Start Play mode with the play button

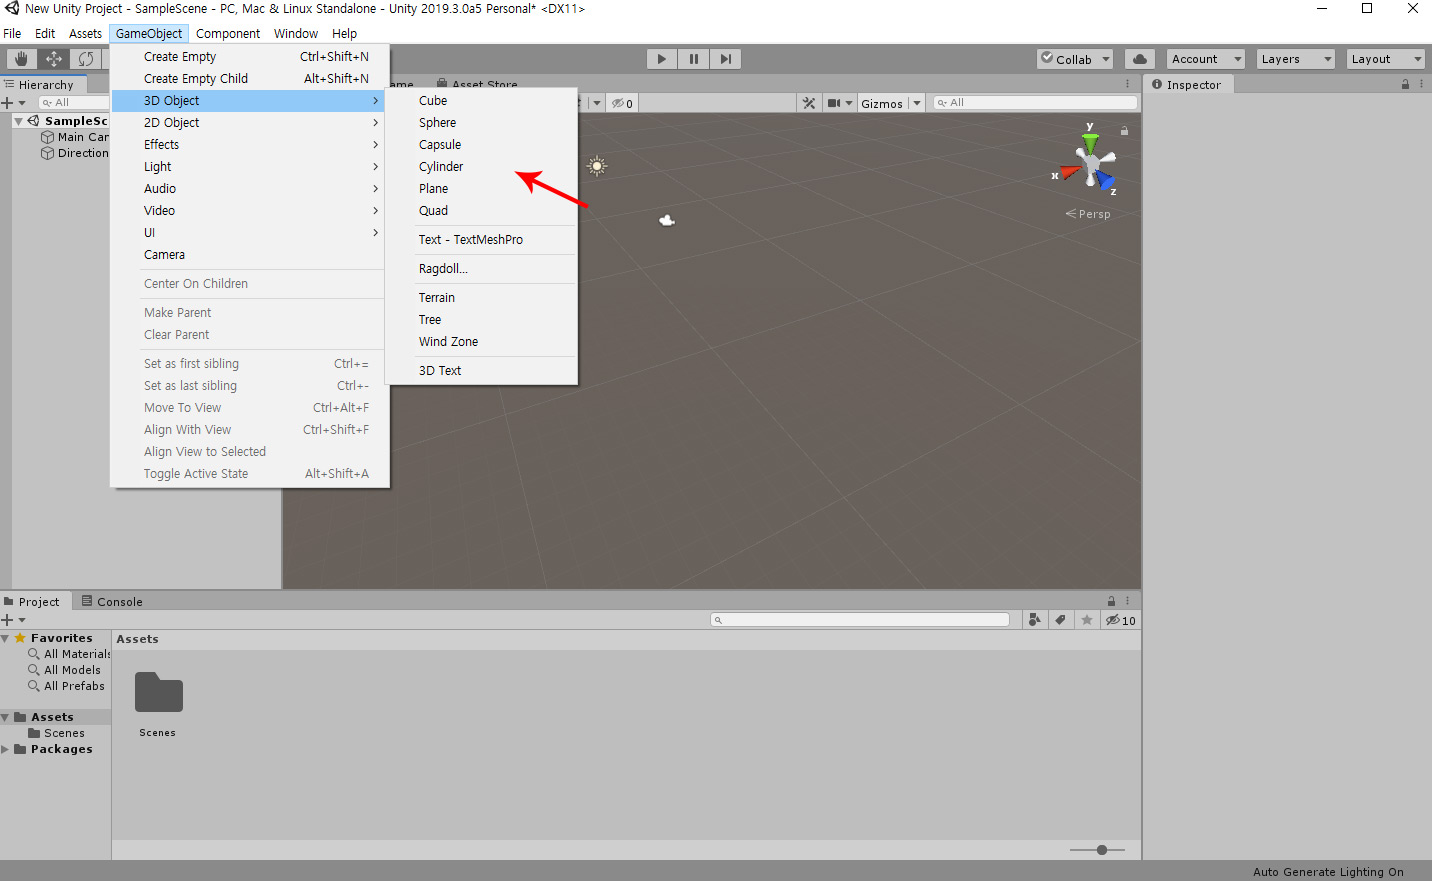(661, 59)
